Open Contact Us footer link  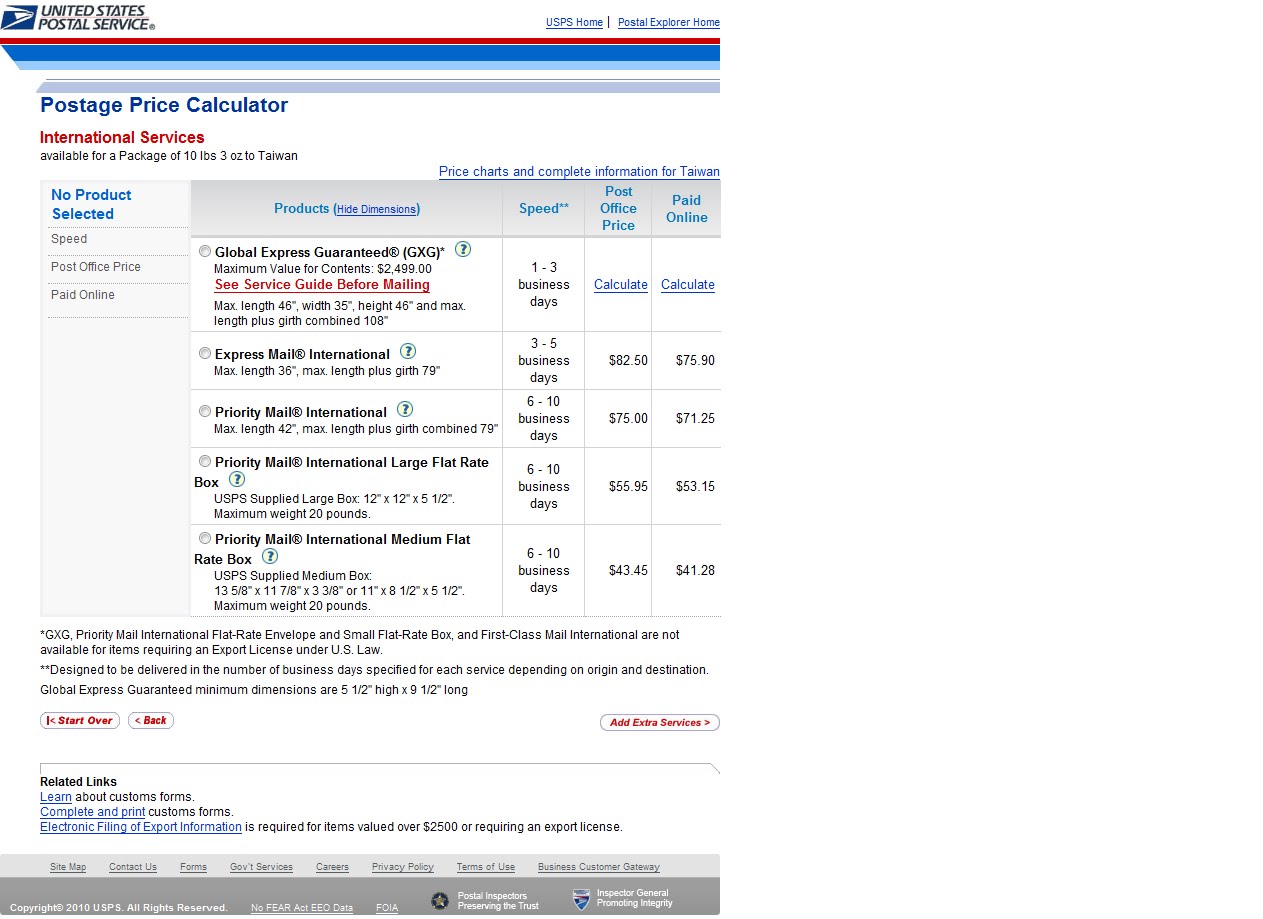pyautogui.click(x=133, y=867)
